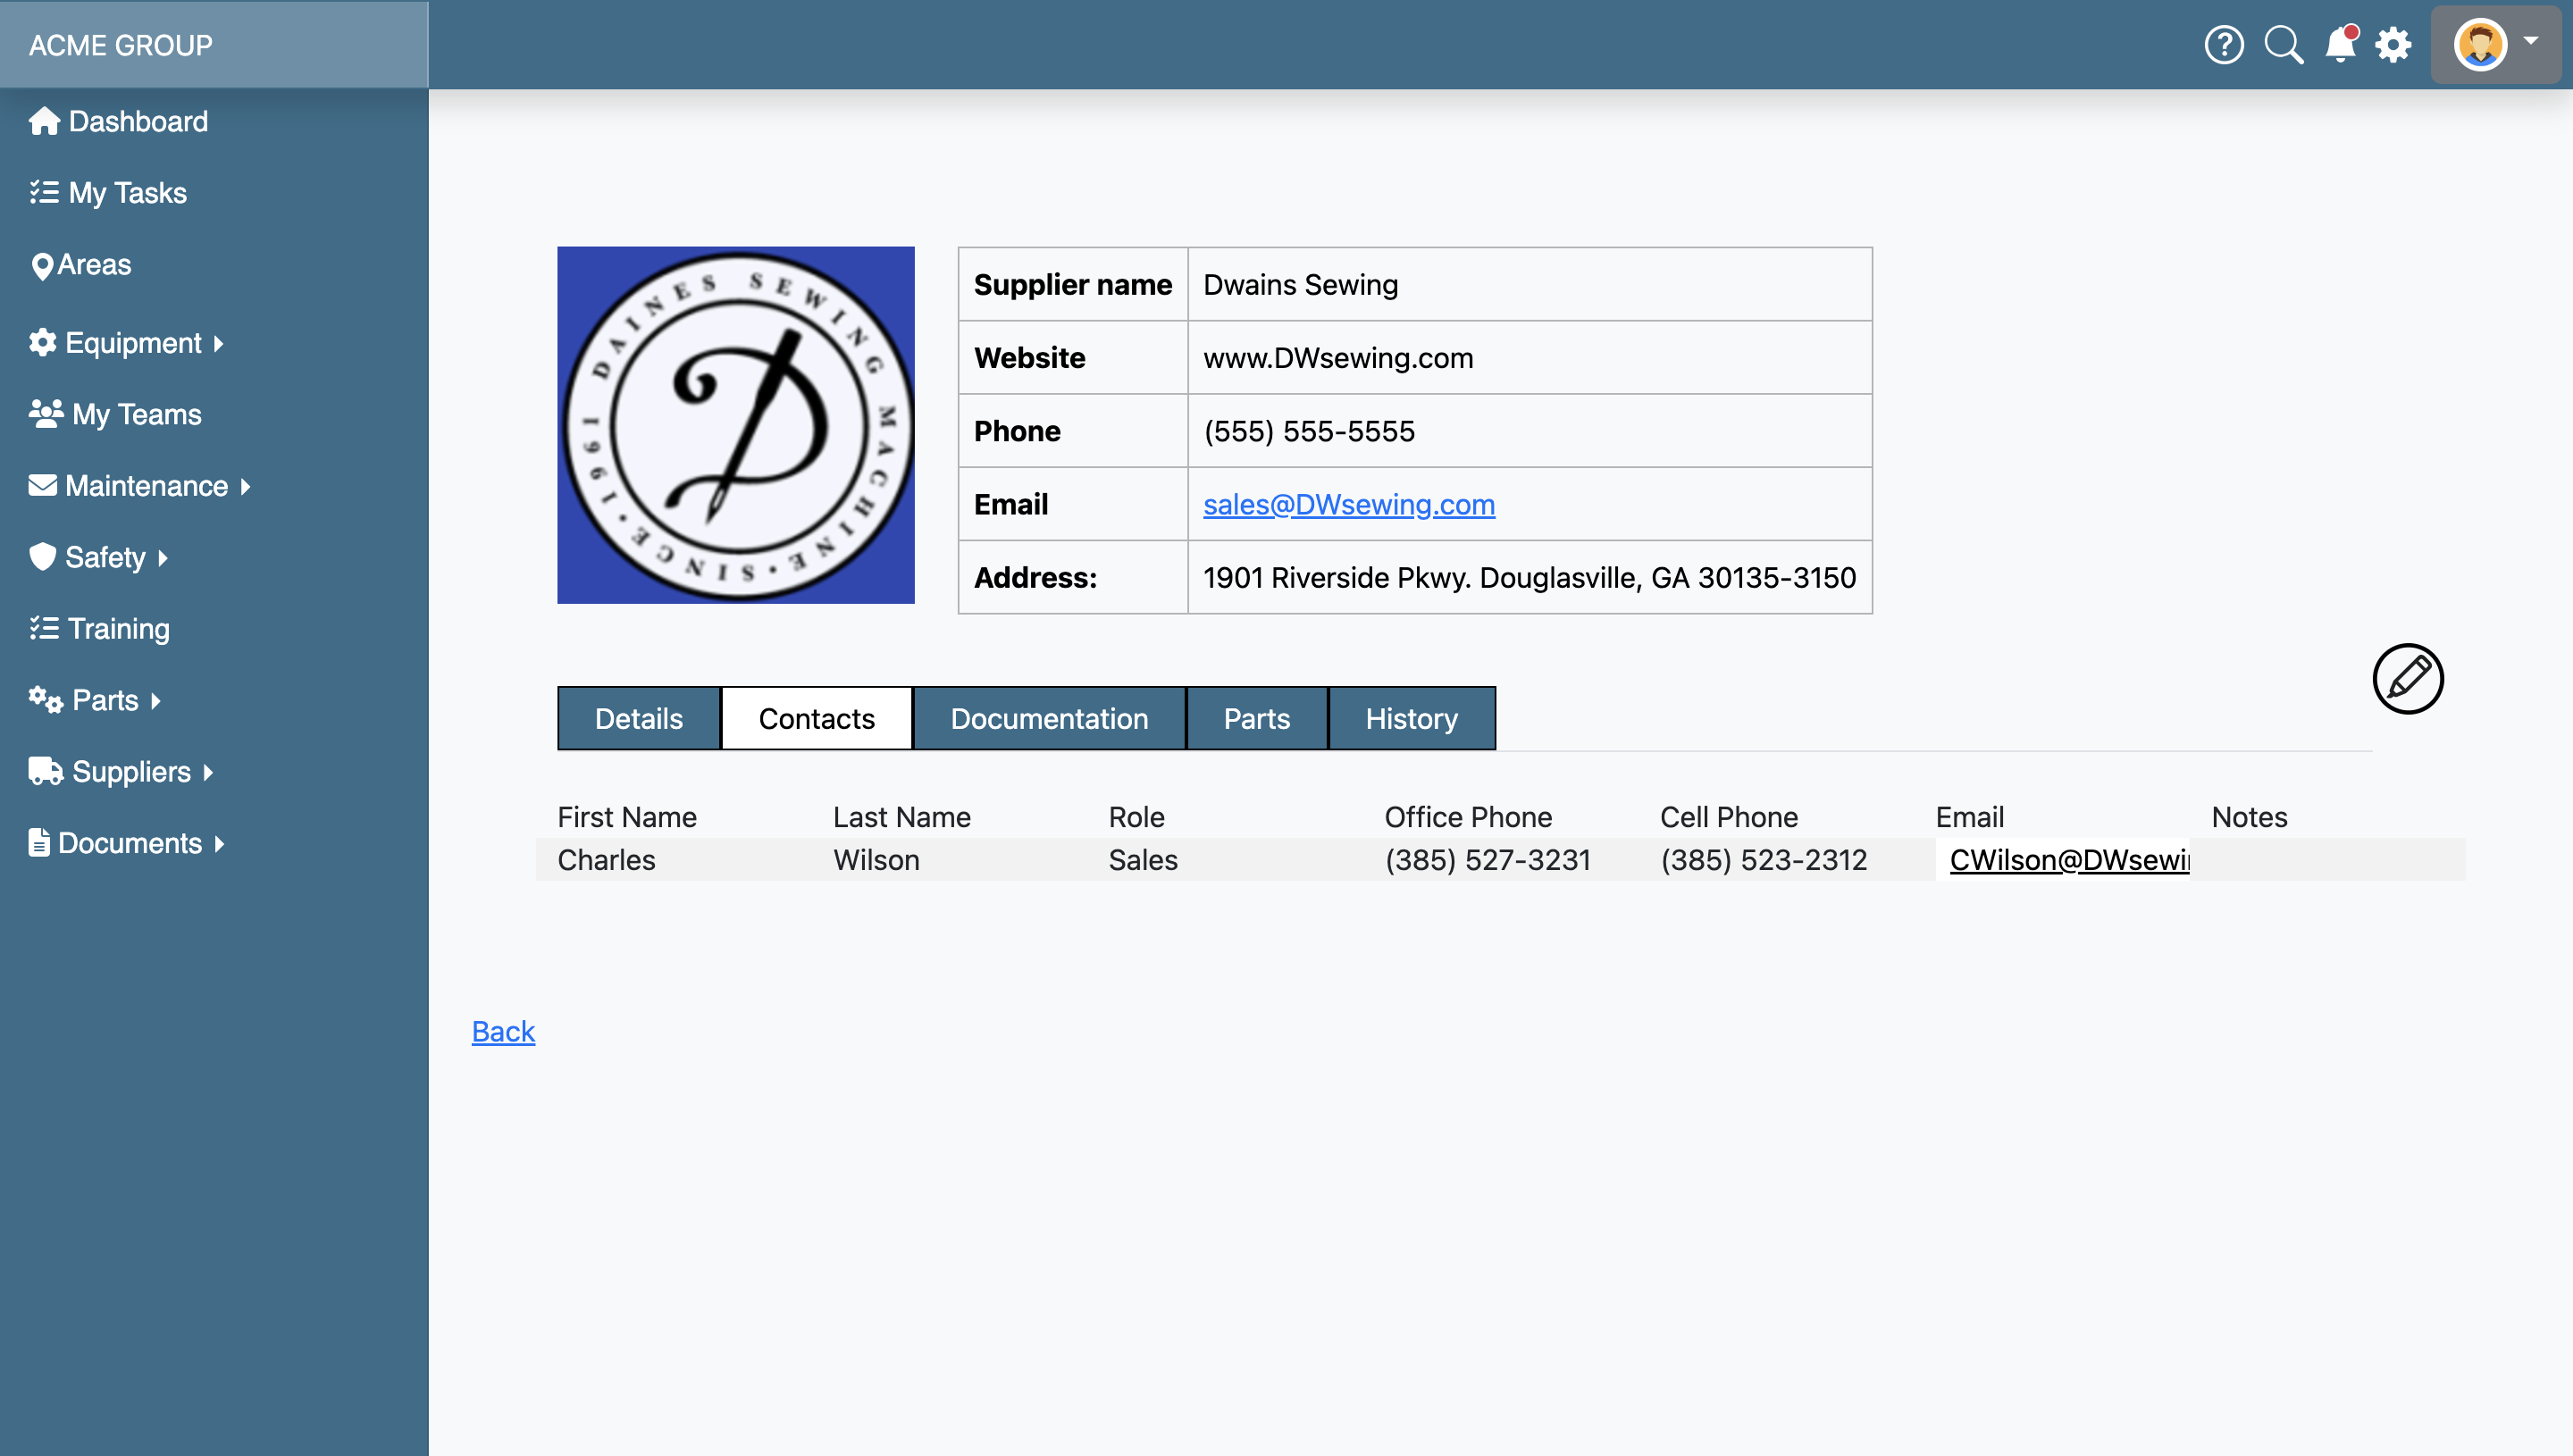2573x1456 pixels.
Task: Expand the Documents submenu
Action: (127, 843)
